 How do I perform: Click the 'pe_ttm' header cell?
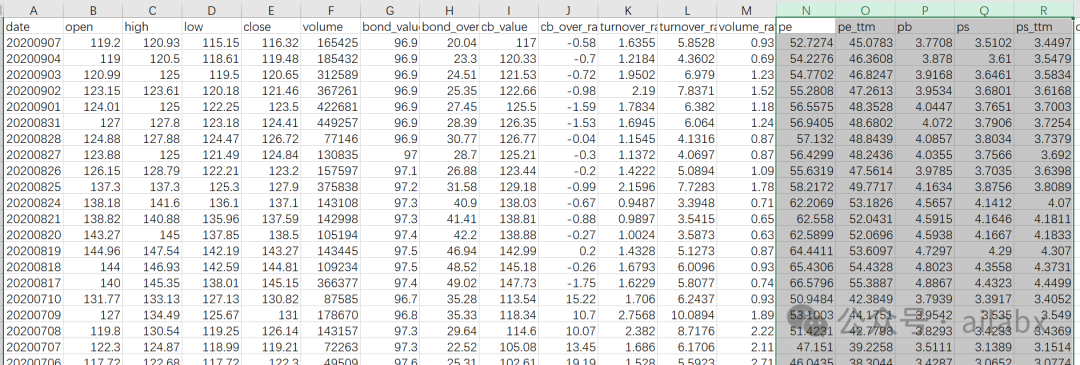tap(865, 27)
